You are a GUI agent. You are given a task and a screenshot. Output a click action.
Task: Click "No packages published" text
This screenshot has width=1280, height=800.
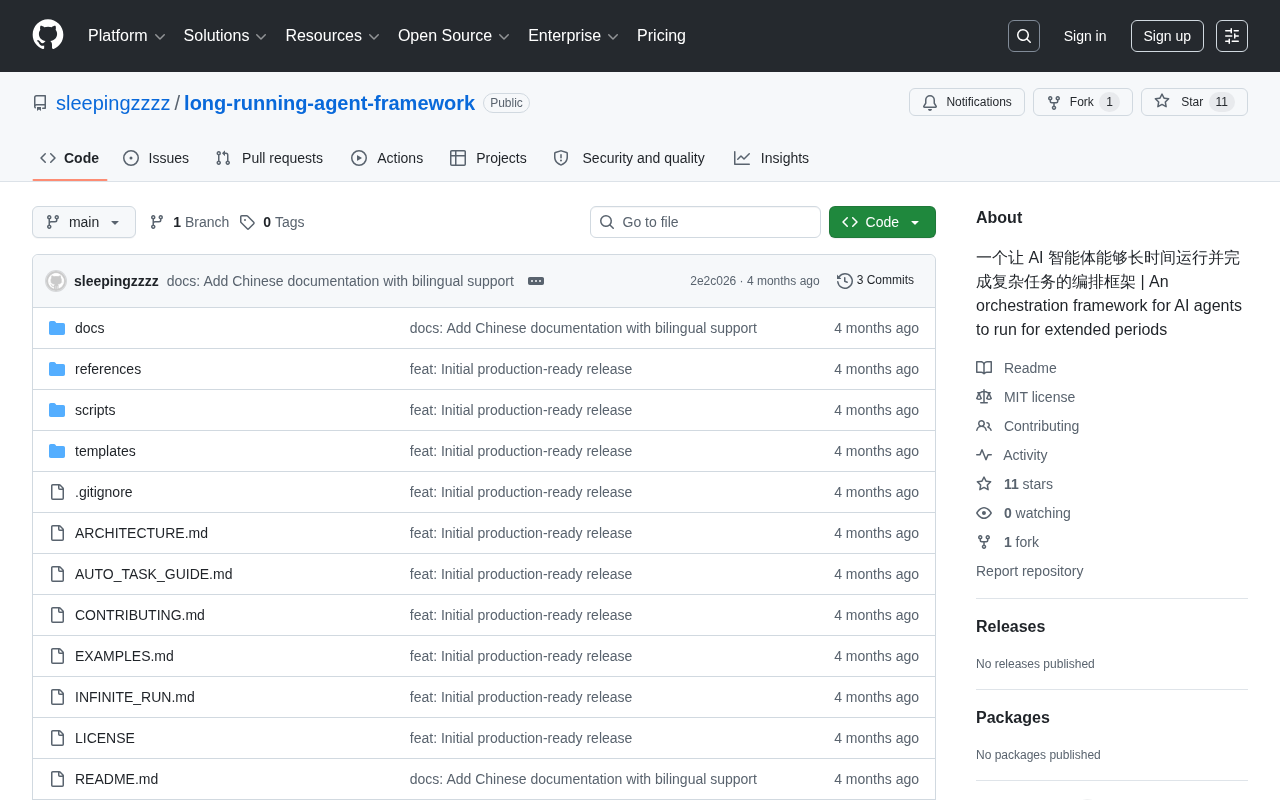[x=1038, y=755]
